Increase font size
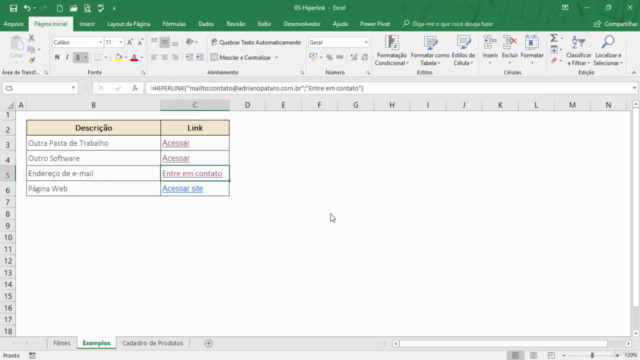The image size is (640, 360). 130,42
